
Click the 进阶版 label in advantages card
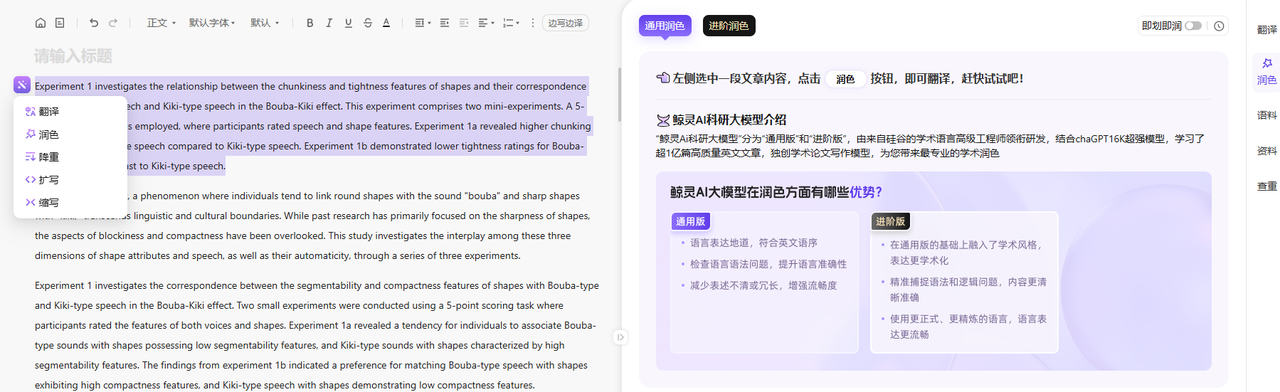(x=890, y=221)
